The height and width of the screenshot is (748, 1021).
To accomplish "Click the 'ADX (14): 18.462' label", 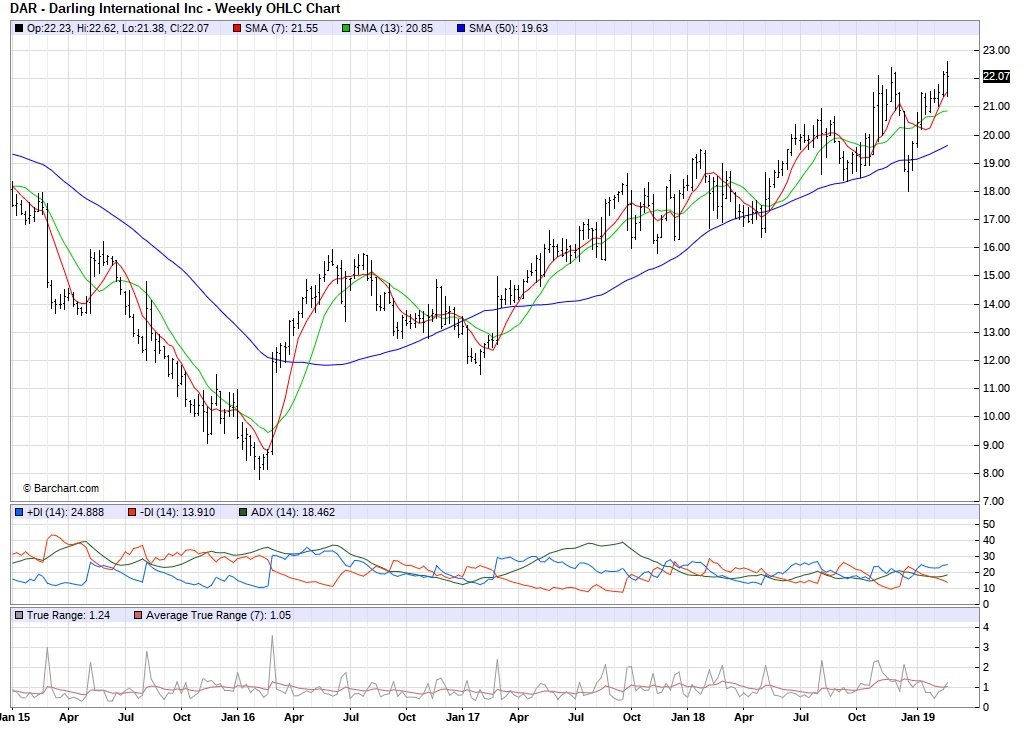I will pos(293,512).
